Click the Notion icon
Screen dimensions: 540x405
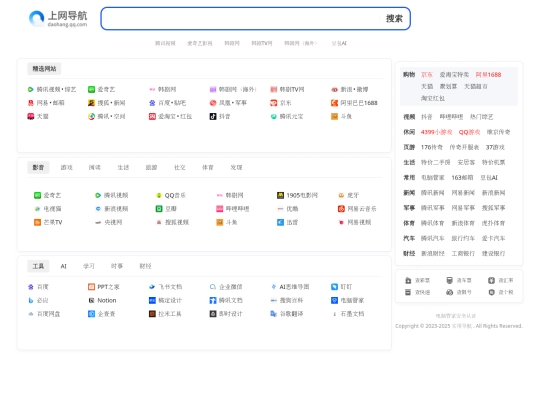point(91,300)
